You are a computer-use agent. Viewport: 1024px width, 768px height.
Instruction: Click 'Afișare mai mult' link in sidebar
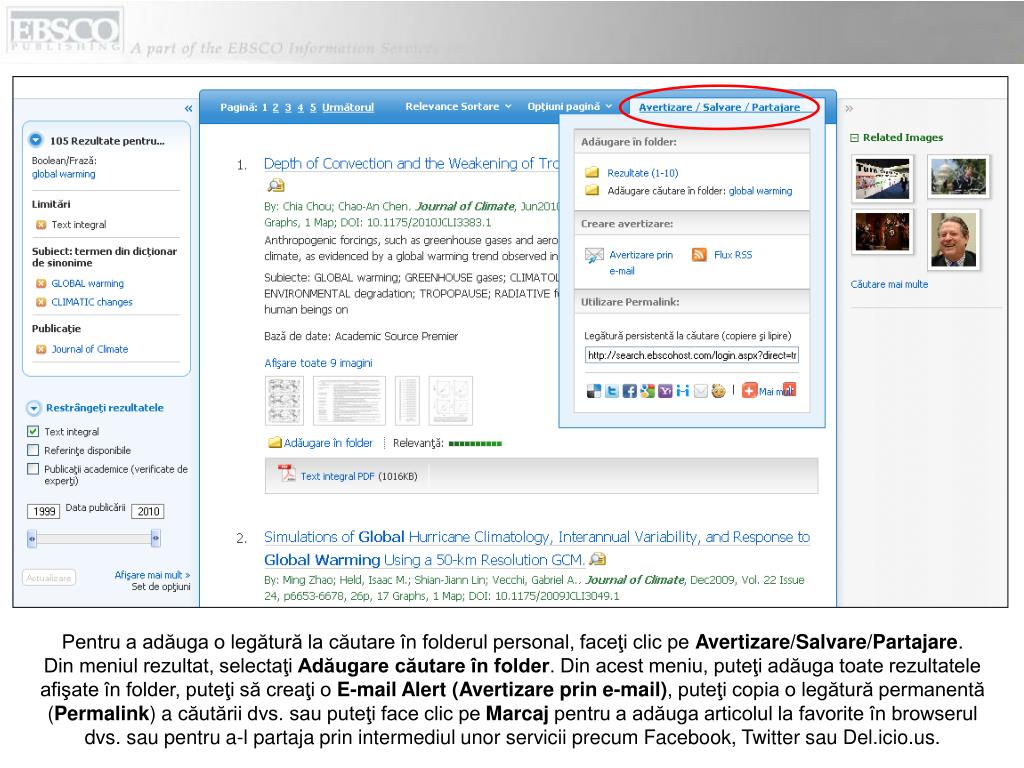152,575
